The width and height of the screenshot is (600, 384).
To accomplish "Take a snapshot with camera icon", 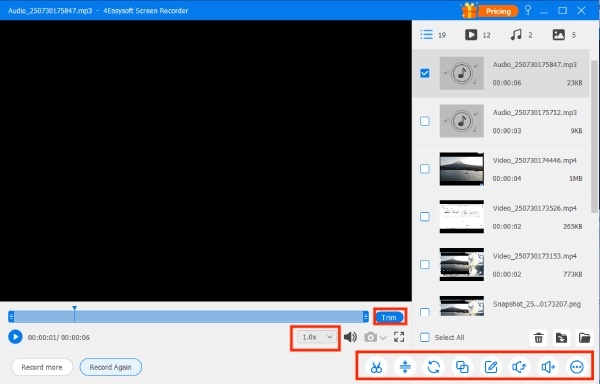I will pos(370,337).
